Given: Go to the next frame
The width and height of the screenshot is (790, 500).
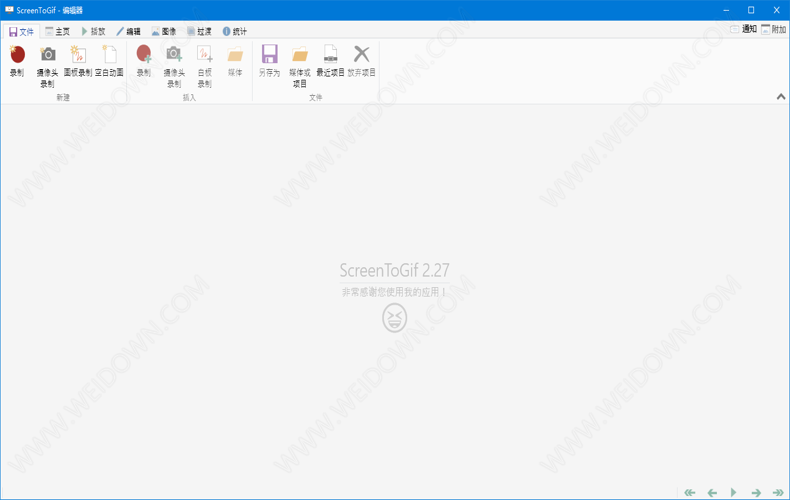Looking at the screenshot, I should pos(756,492).
